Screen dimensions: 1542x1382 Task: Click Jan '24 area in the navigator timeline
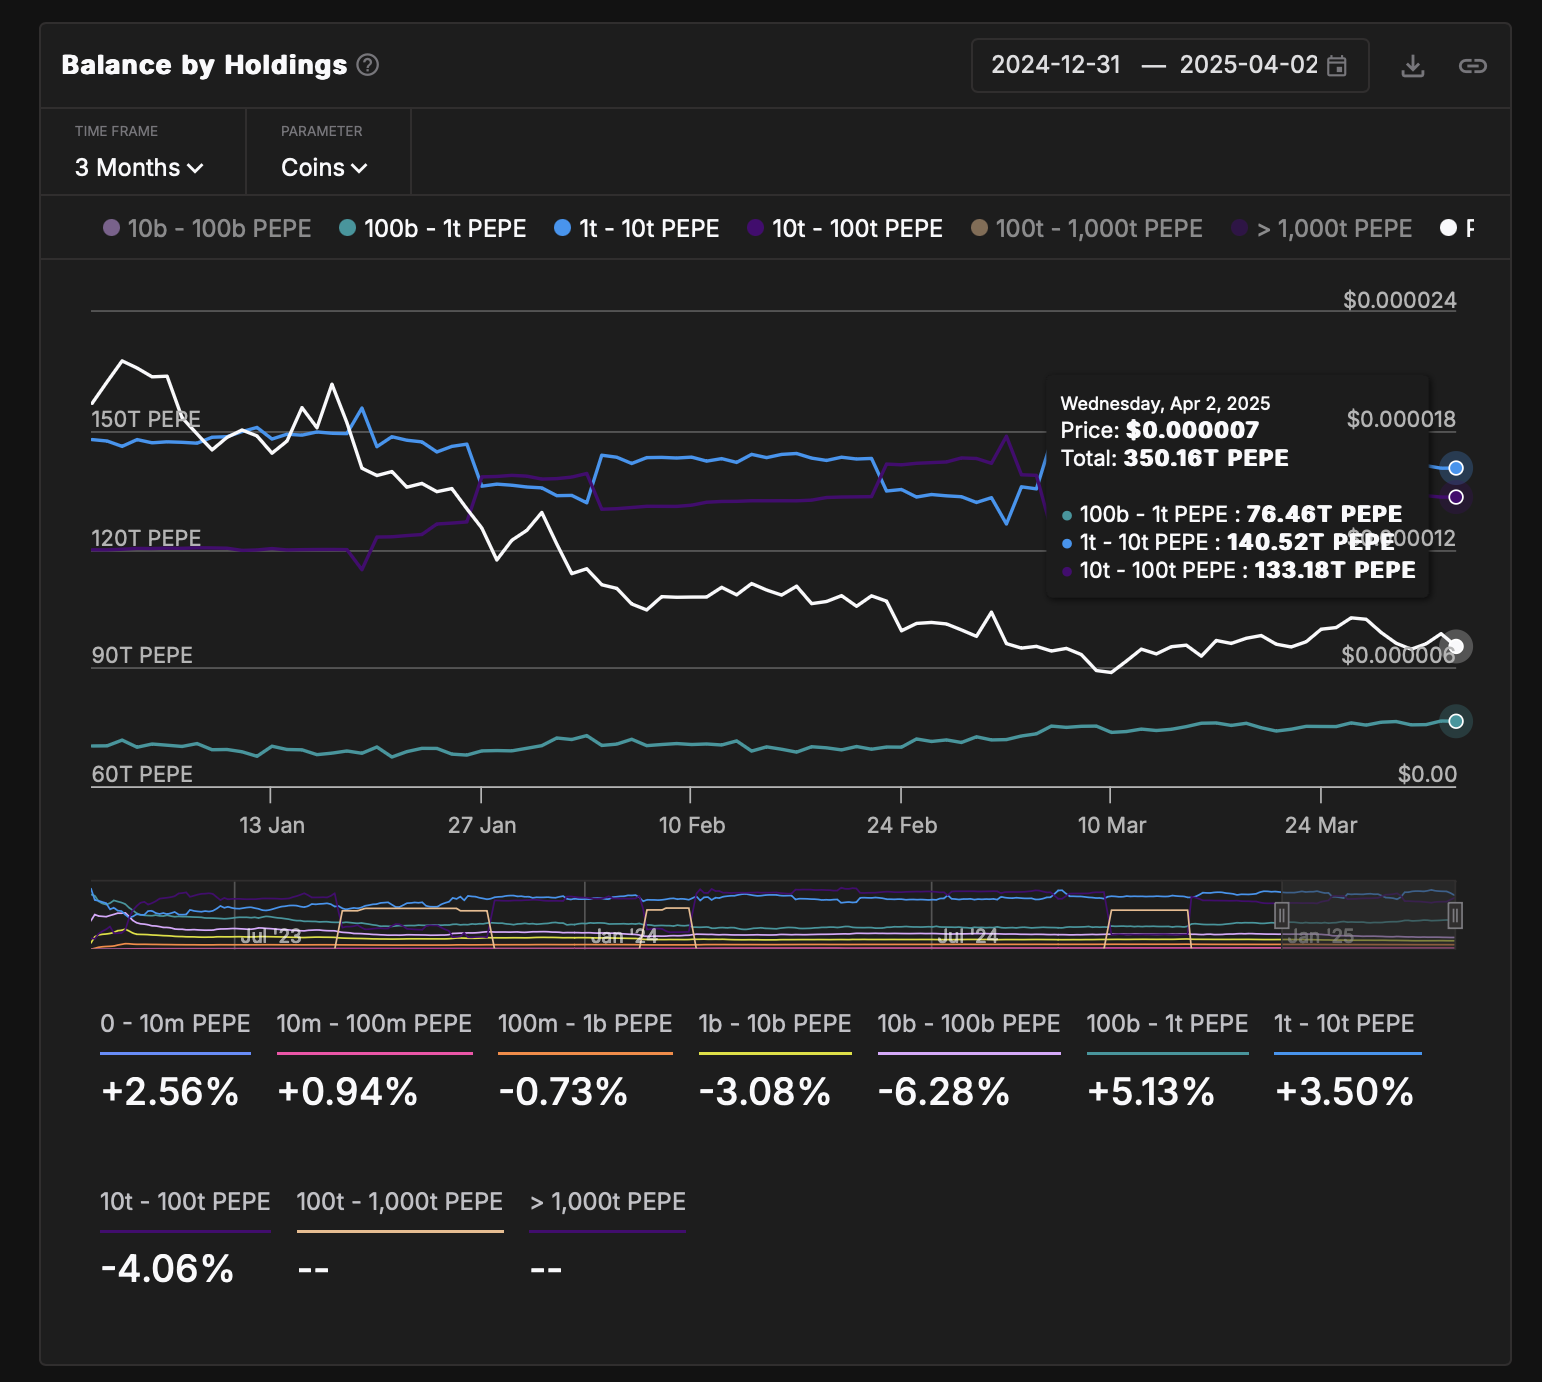pyautogui.click(x=624, y=936)
